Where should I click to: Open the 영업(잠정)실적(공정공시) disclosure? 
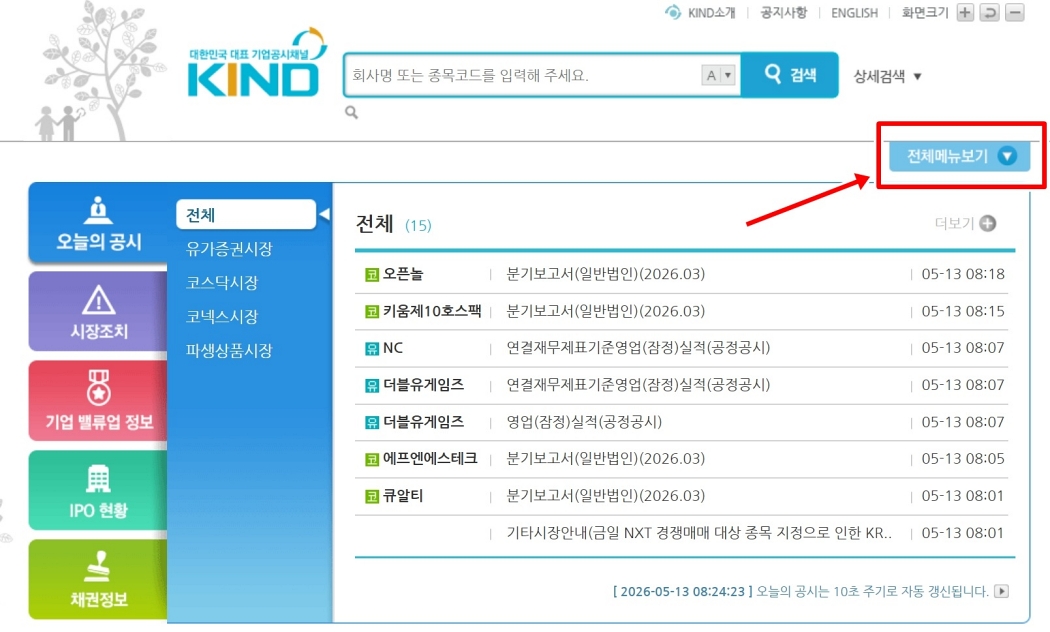point(584,422)
